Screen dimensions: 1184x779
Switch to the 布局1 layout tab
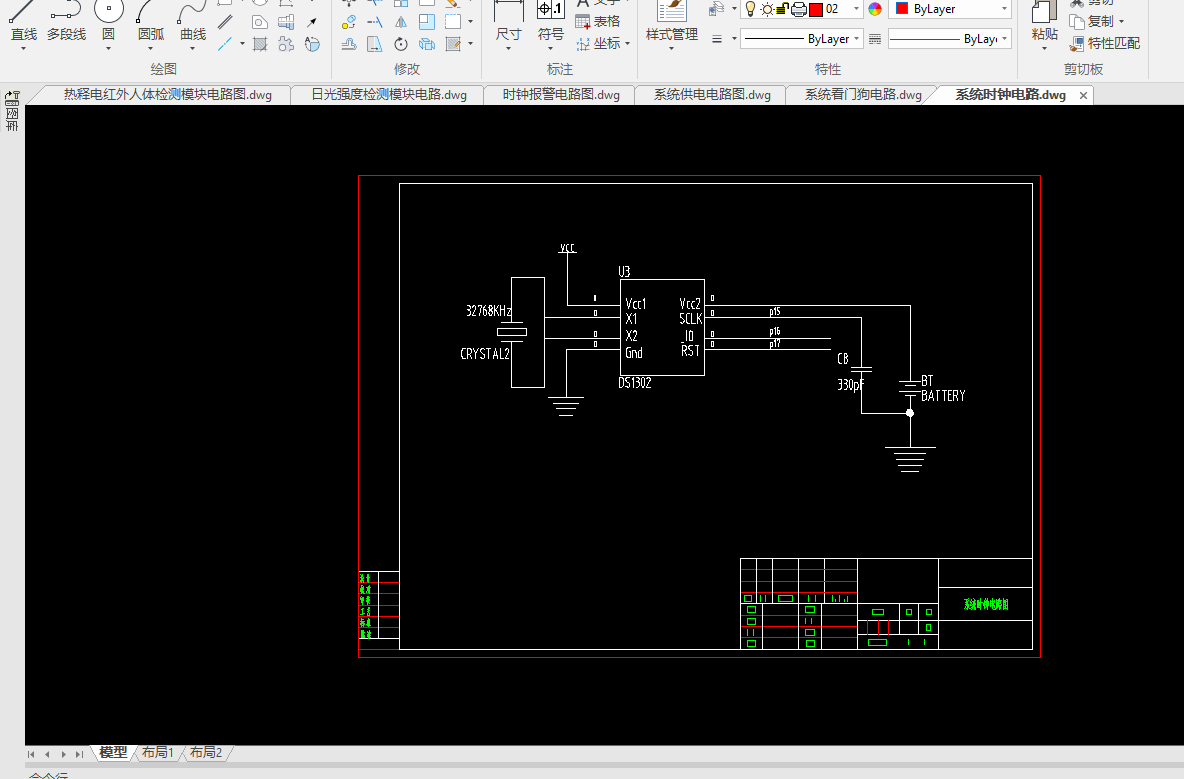tap(157, 753)
